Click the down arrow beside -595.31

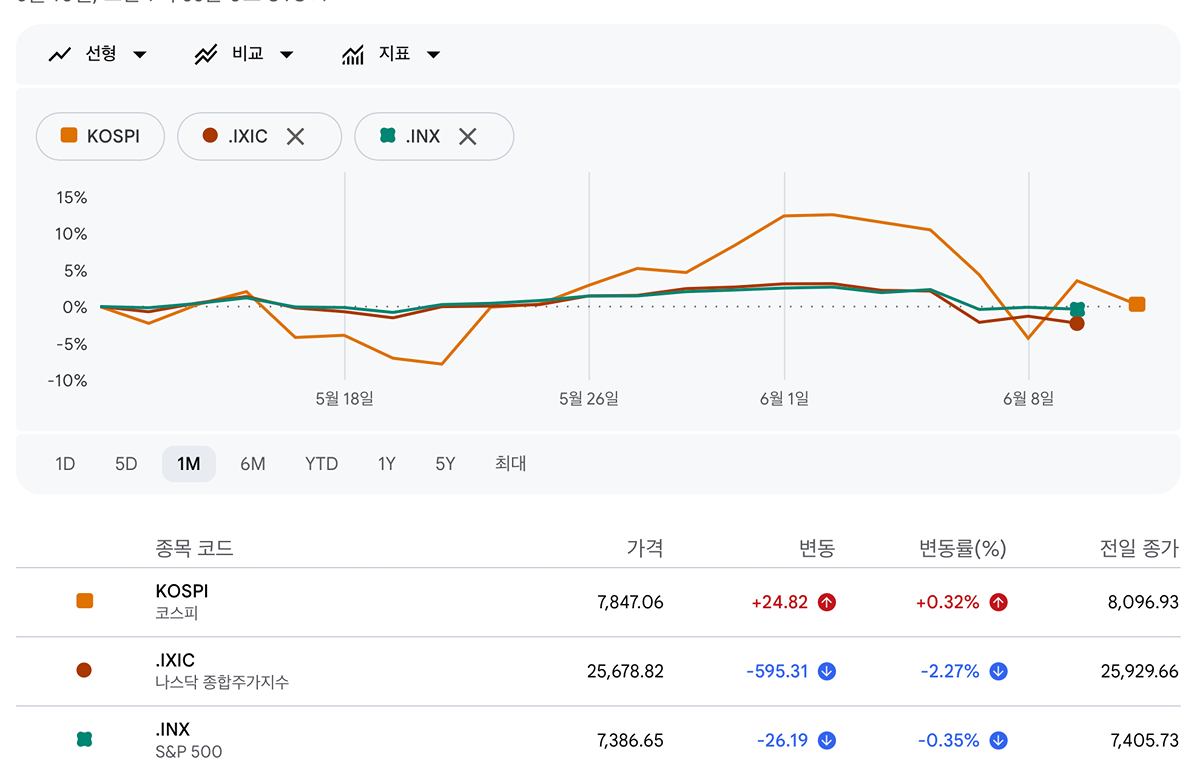(x=827, y=671)
